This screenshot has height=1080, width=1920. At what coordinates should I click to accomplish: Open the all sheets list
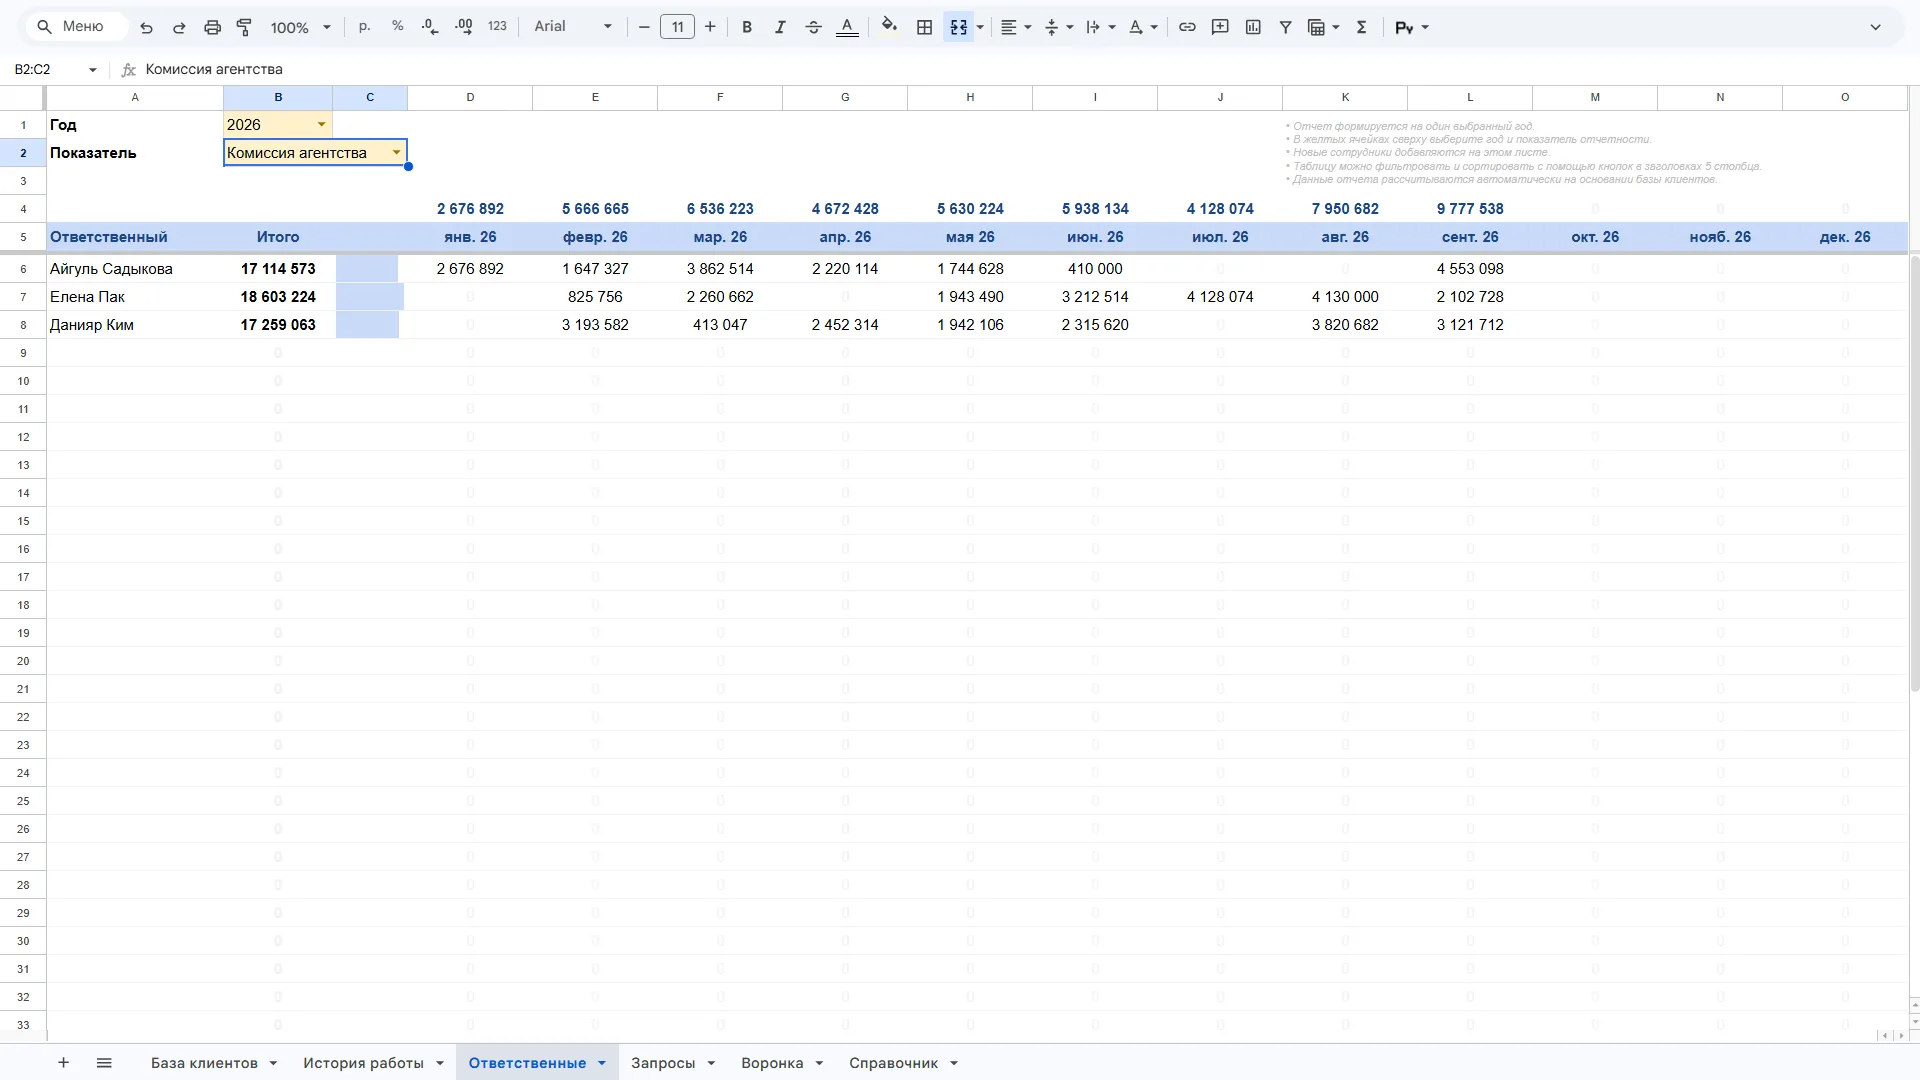(104, 1062)
